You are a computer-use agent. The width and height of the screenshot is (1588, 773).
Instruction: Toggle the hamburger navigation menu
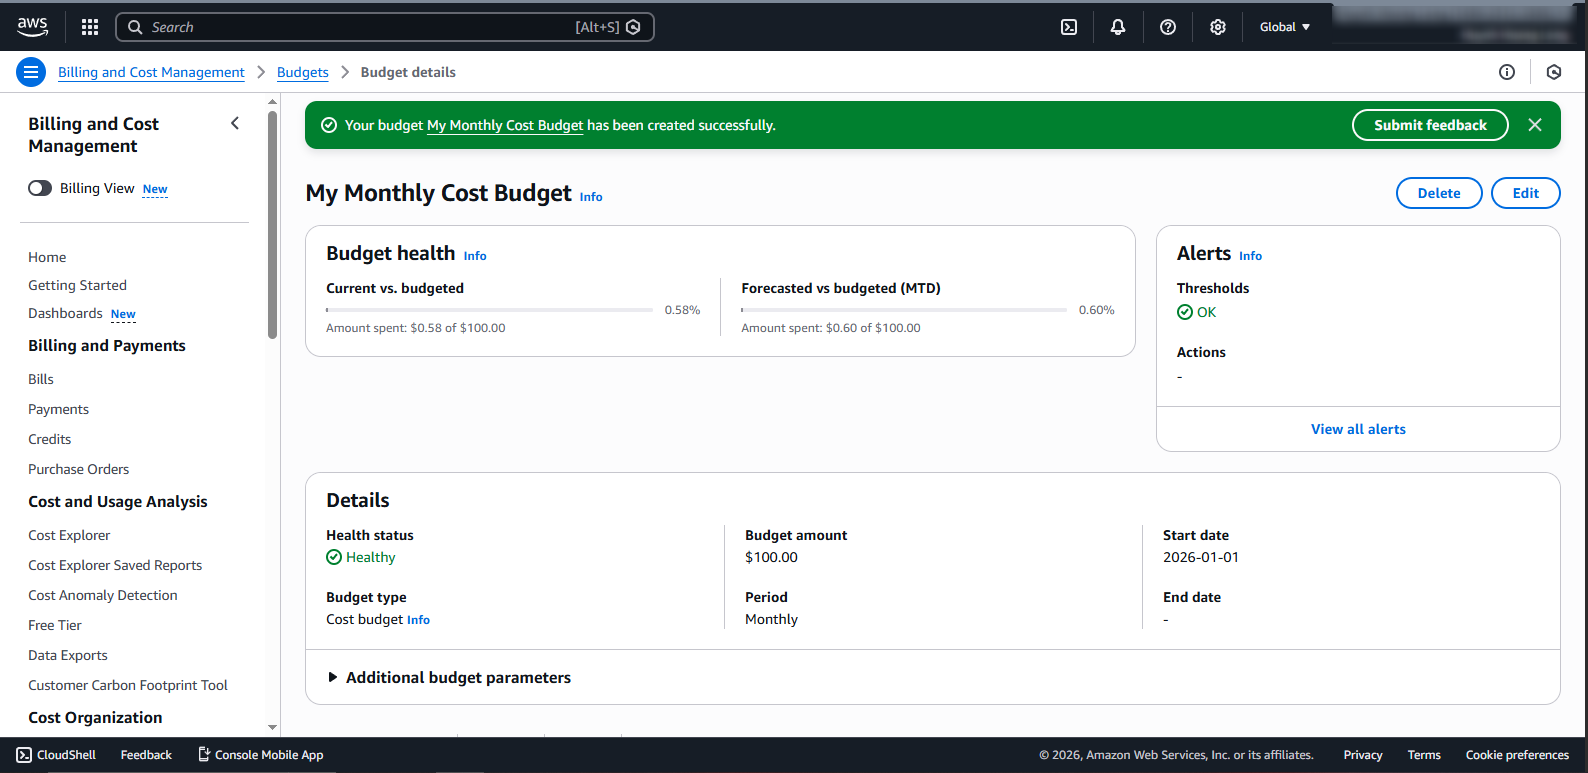31,72
